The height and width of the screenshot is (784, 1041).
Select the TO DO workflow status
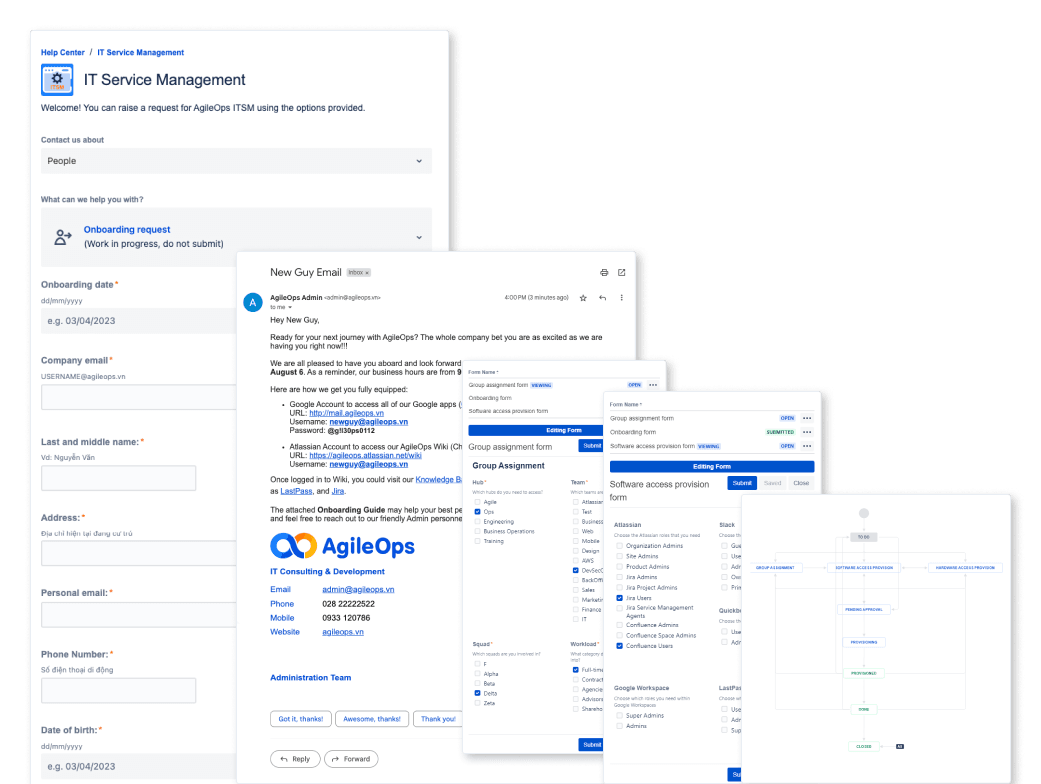pyautogui.click(x=864, y=537)
